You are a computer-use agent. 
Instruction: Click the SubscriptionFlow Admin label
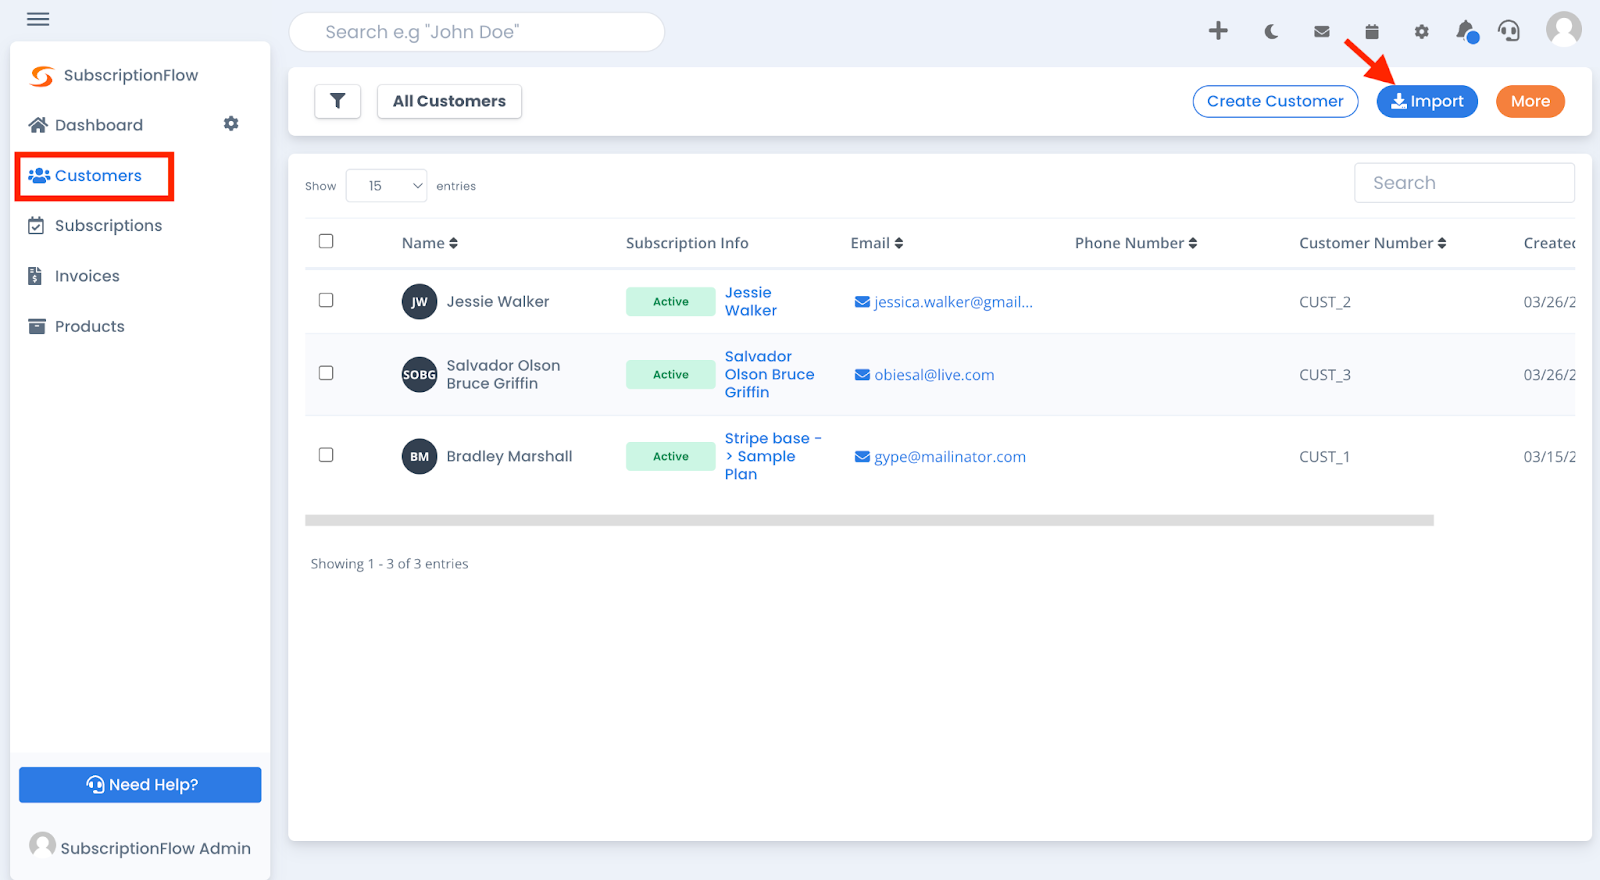[156, 849]
